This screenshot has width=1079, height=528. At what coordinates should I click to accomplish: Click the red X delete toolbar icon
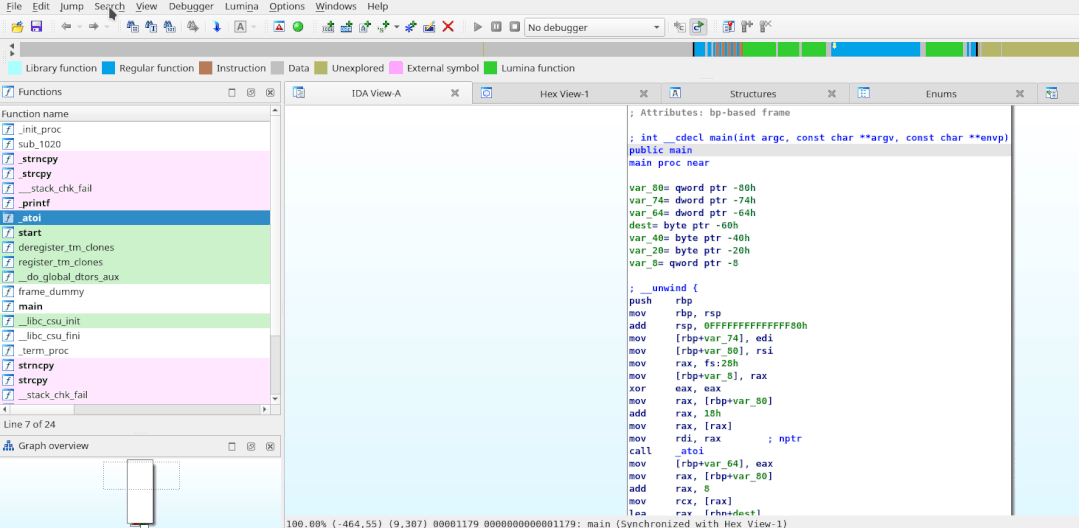pyautogui.click(x=448, y=26)
